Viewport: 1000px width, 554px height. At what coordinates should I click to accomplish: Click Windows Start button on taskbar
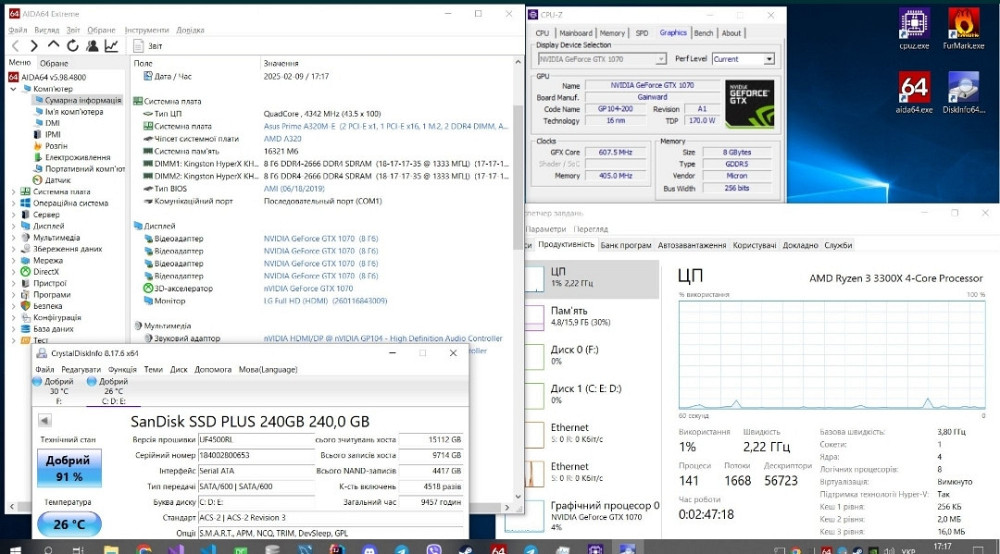point(15,549)
